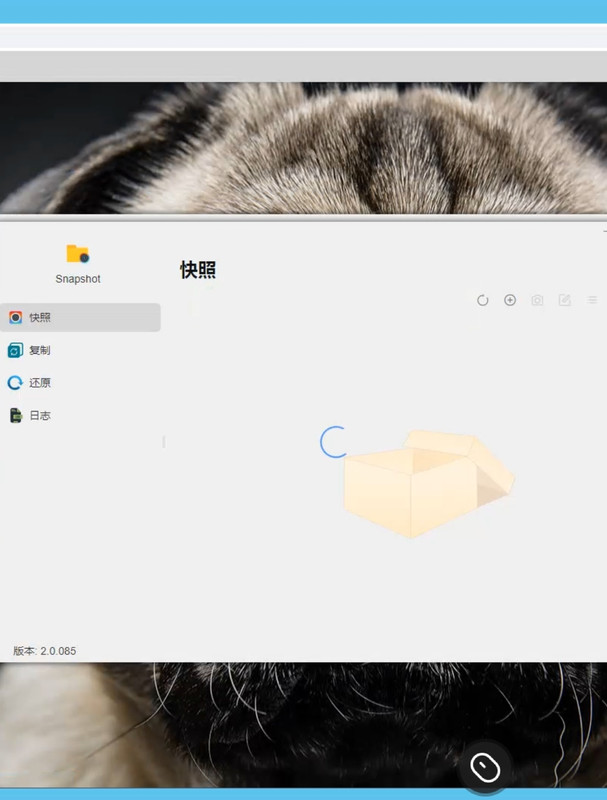Open the 日志 log section

point(80,415)
